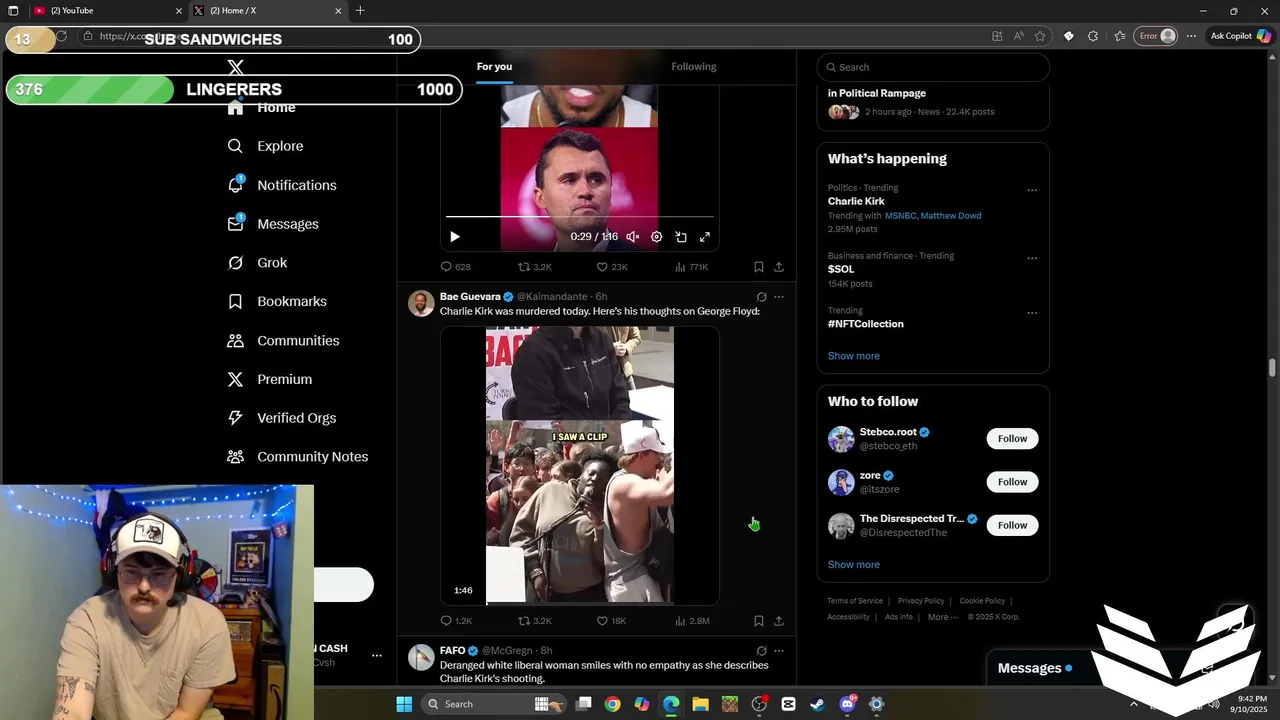Like Bae Guevara's post with 18K likes
1280x720 pixels.
point(611,621)
